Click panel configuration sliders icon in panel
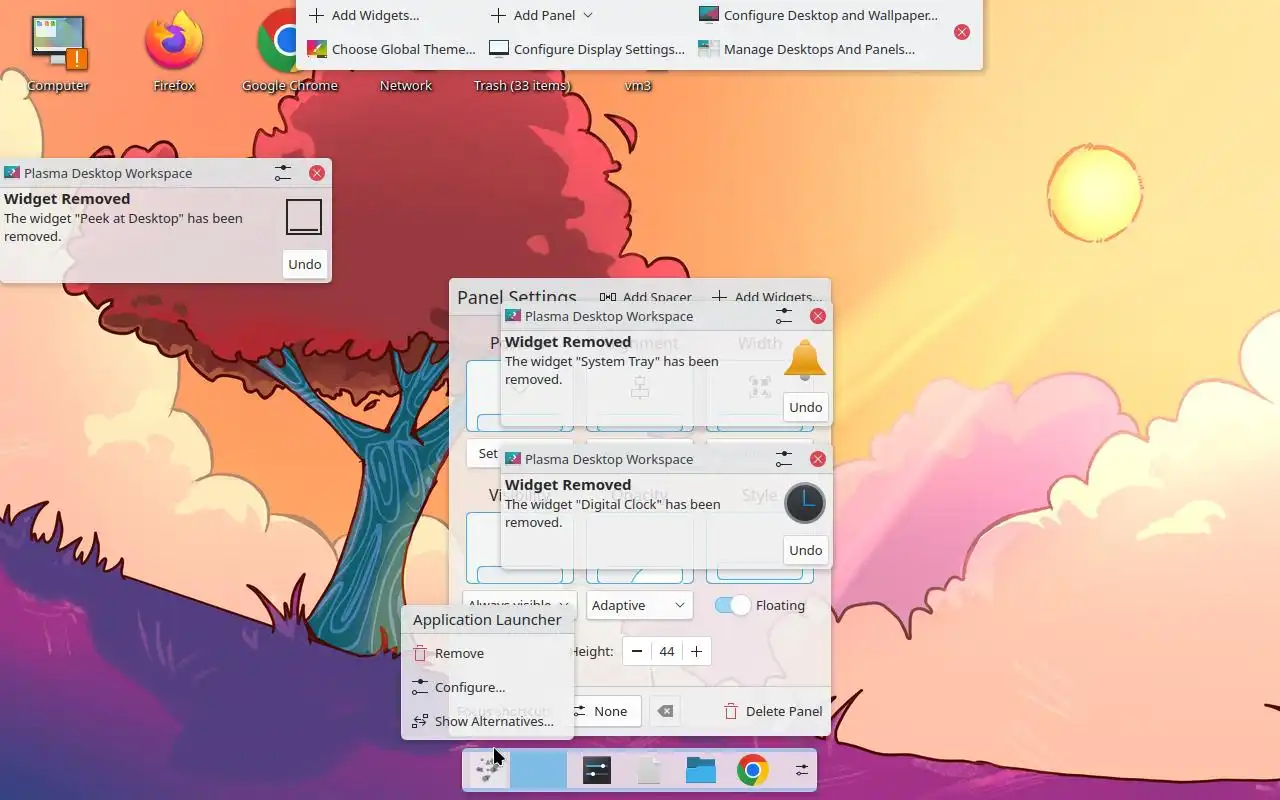 [802, 770]
